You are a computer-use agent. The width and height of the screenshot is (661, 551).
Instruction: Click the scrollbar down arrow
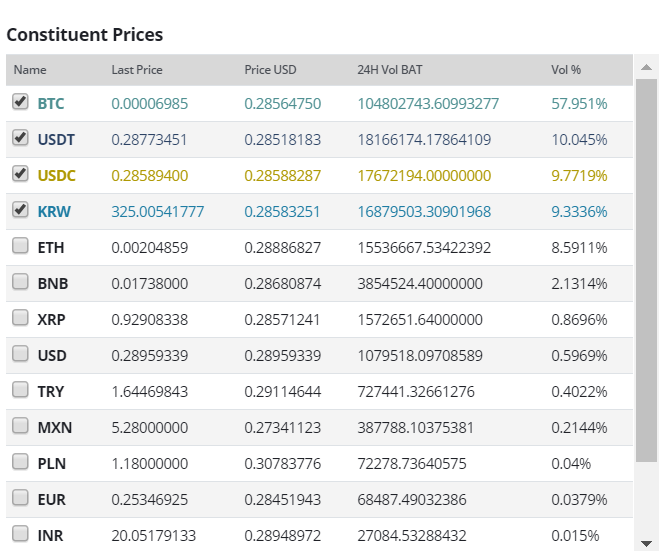646,543
